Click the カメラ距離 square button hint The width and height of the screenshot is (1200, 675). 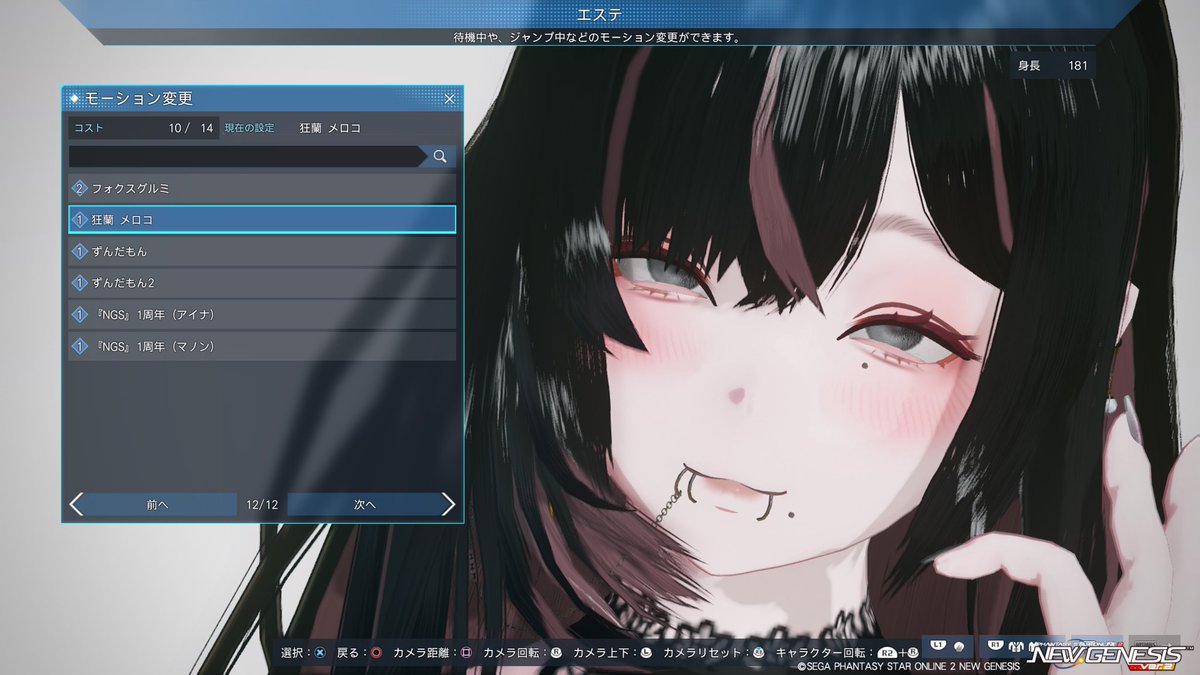coord(466,652)
